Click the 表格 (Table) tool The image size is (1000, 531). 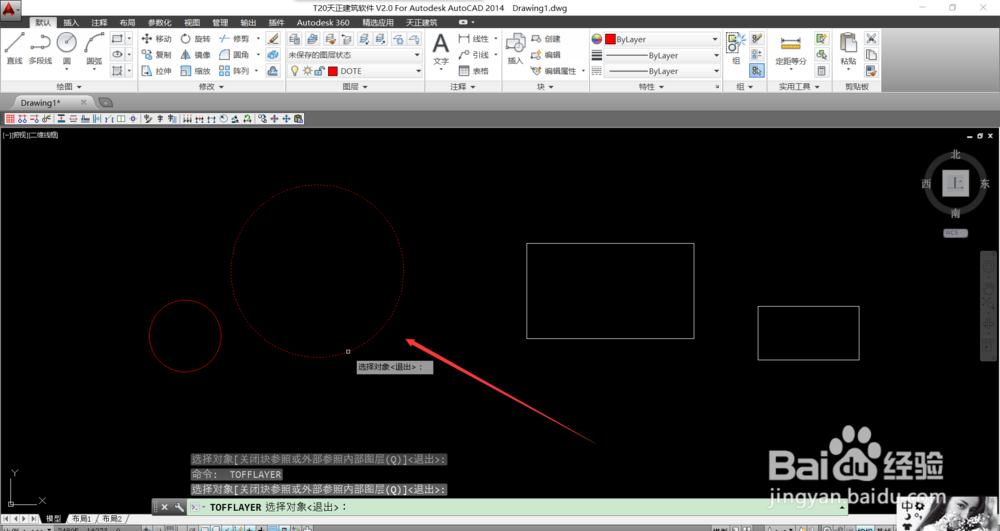[x=474, y=71]
